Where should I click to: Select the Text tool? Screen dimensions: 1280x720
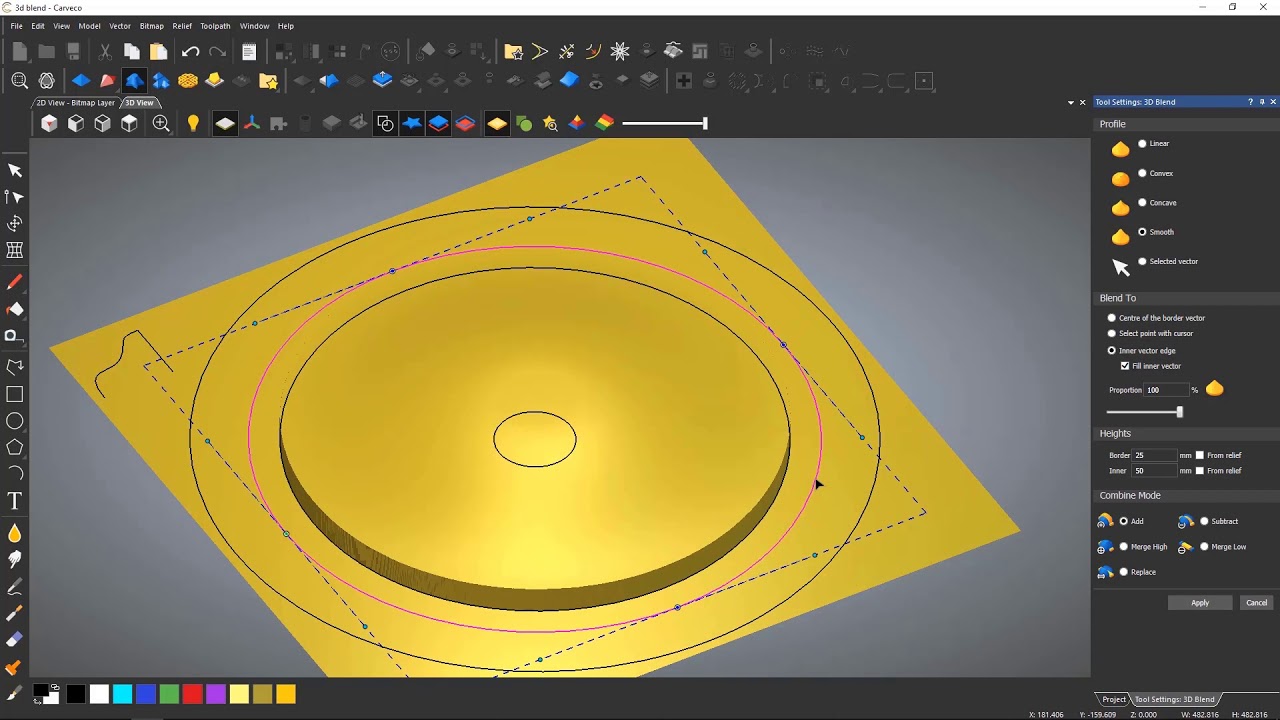click(x=15, y=501)
